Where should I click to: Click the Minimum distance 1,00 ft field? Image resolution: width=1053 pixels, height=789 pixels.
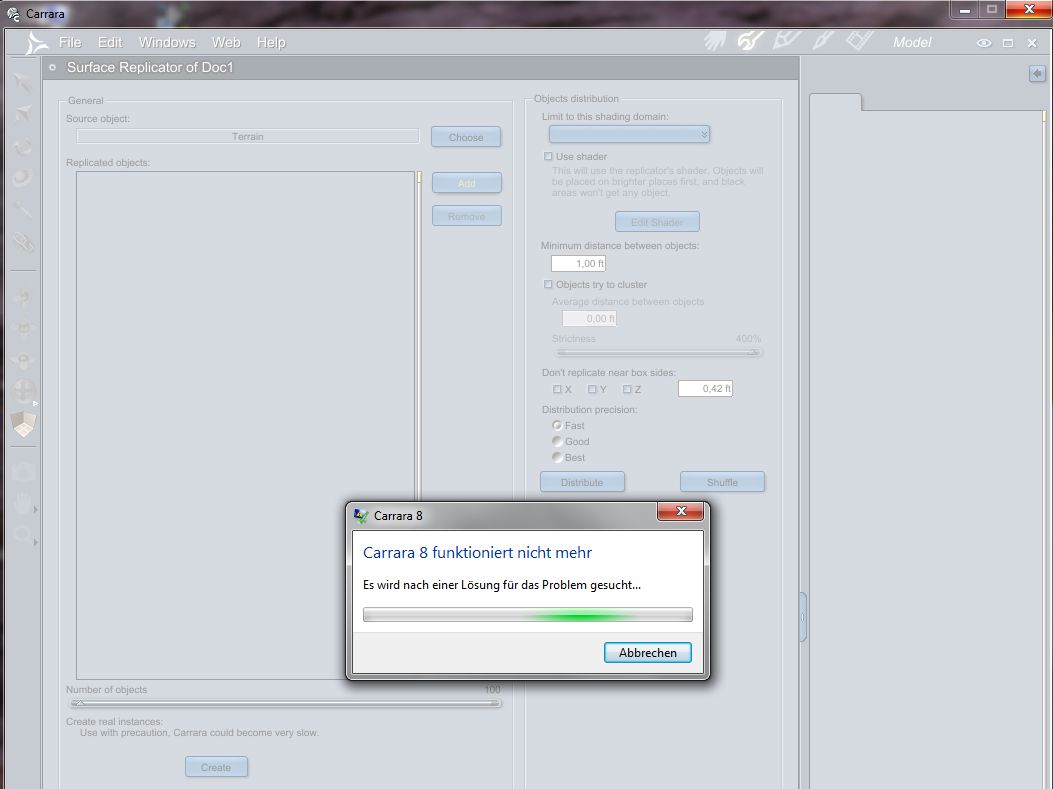tap(578, 263)
